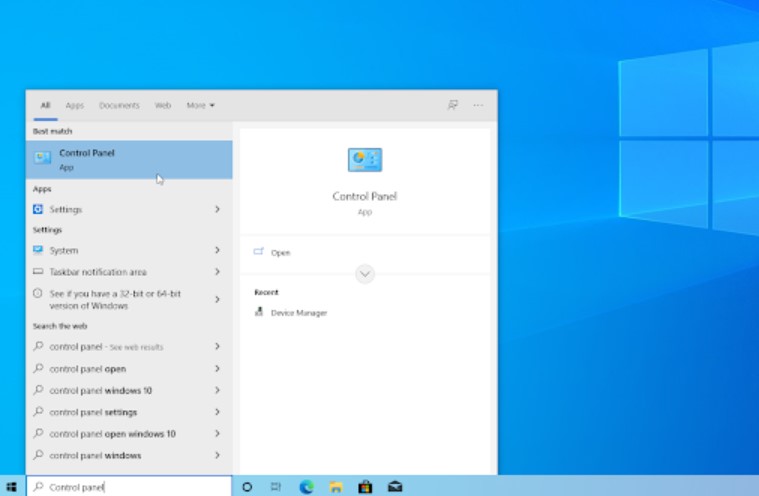Open Device Manager from the Recent list
Image resolution: width=759 pixels, height=496 pixels.
click(x=299, y=313)
